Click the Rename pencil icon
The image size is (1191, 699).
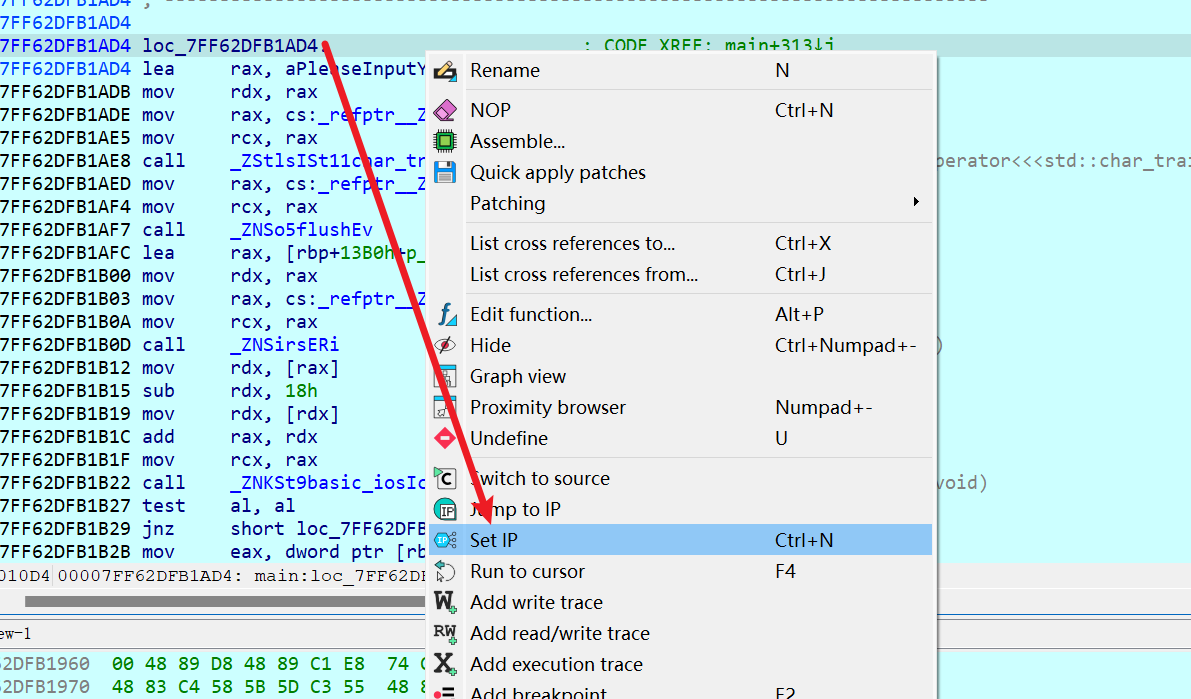445,71
